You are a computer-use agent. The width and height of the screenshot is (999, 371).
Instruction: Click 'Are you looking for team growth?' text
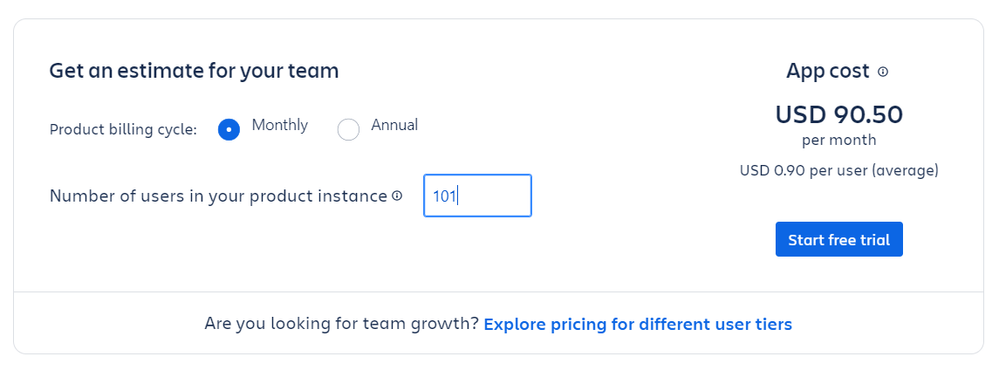click(341, 324)
